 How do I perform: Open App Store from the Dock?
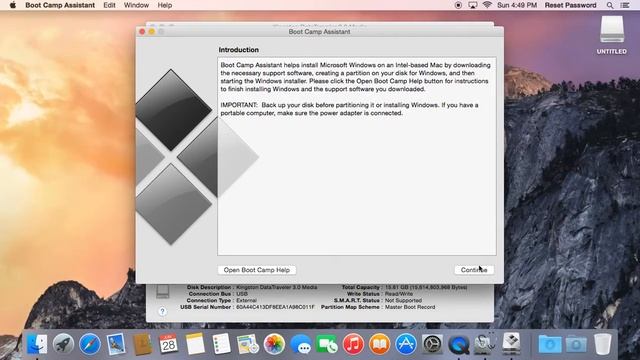406,344
